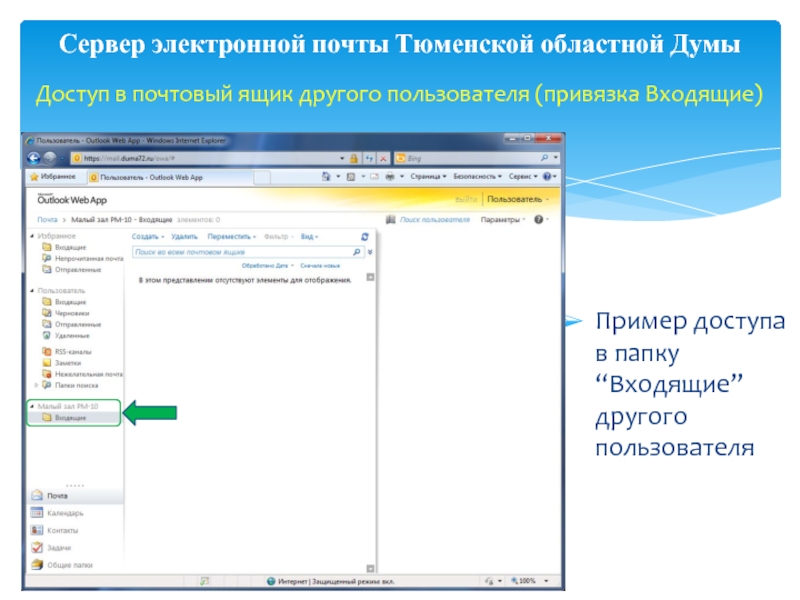
Task: Click the Bing search magnifier icon
Action: [x=544, y=158]
